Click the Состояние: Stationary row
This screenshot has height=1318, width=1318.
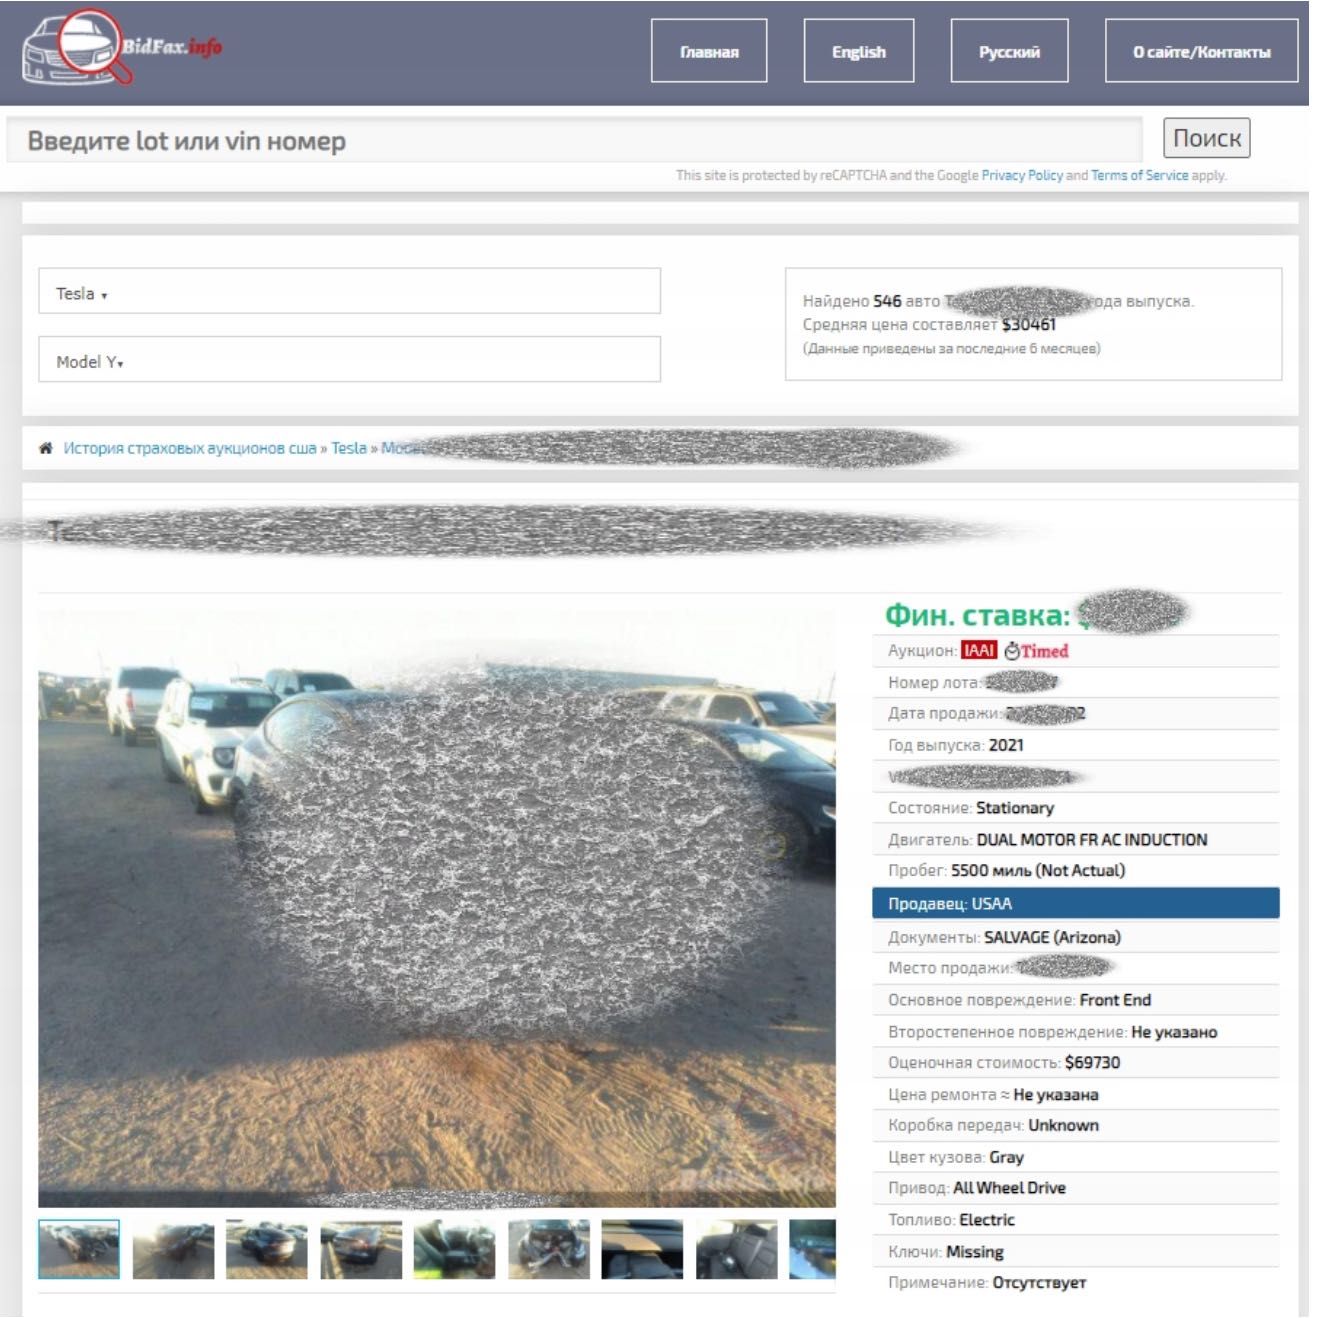pos(1076,808)
